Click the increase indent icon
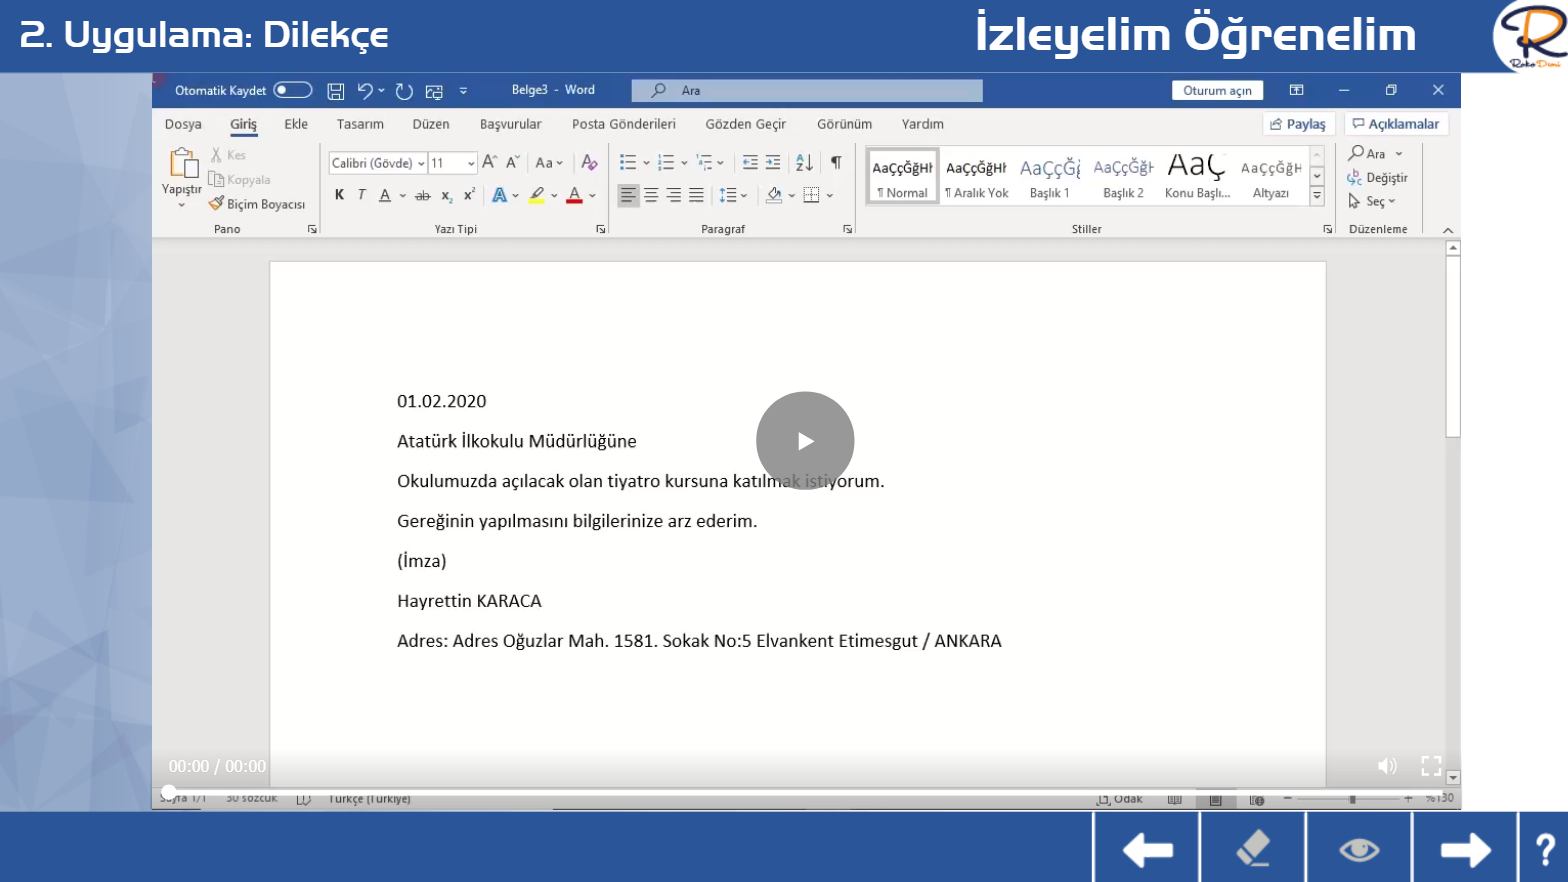The image size is (1568, 882). coord(773,162)
